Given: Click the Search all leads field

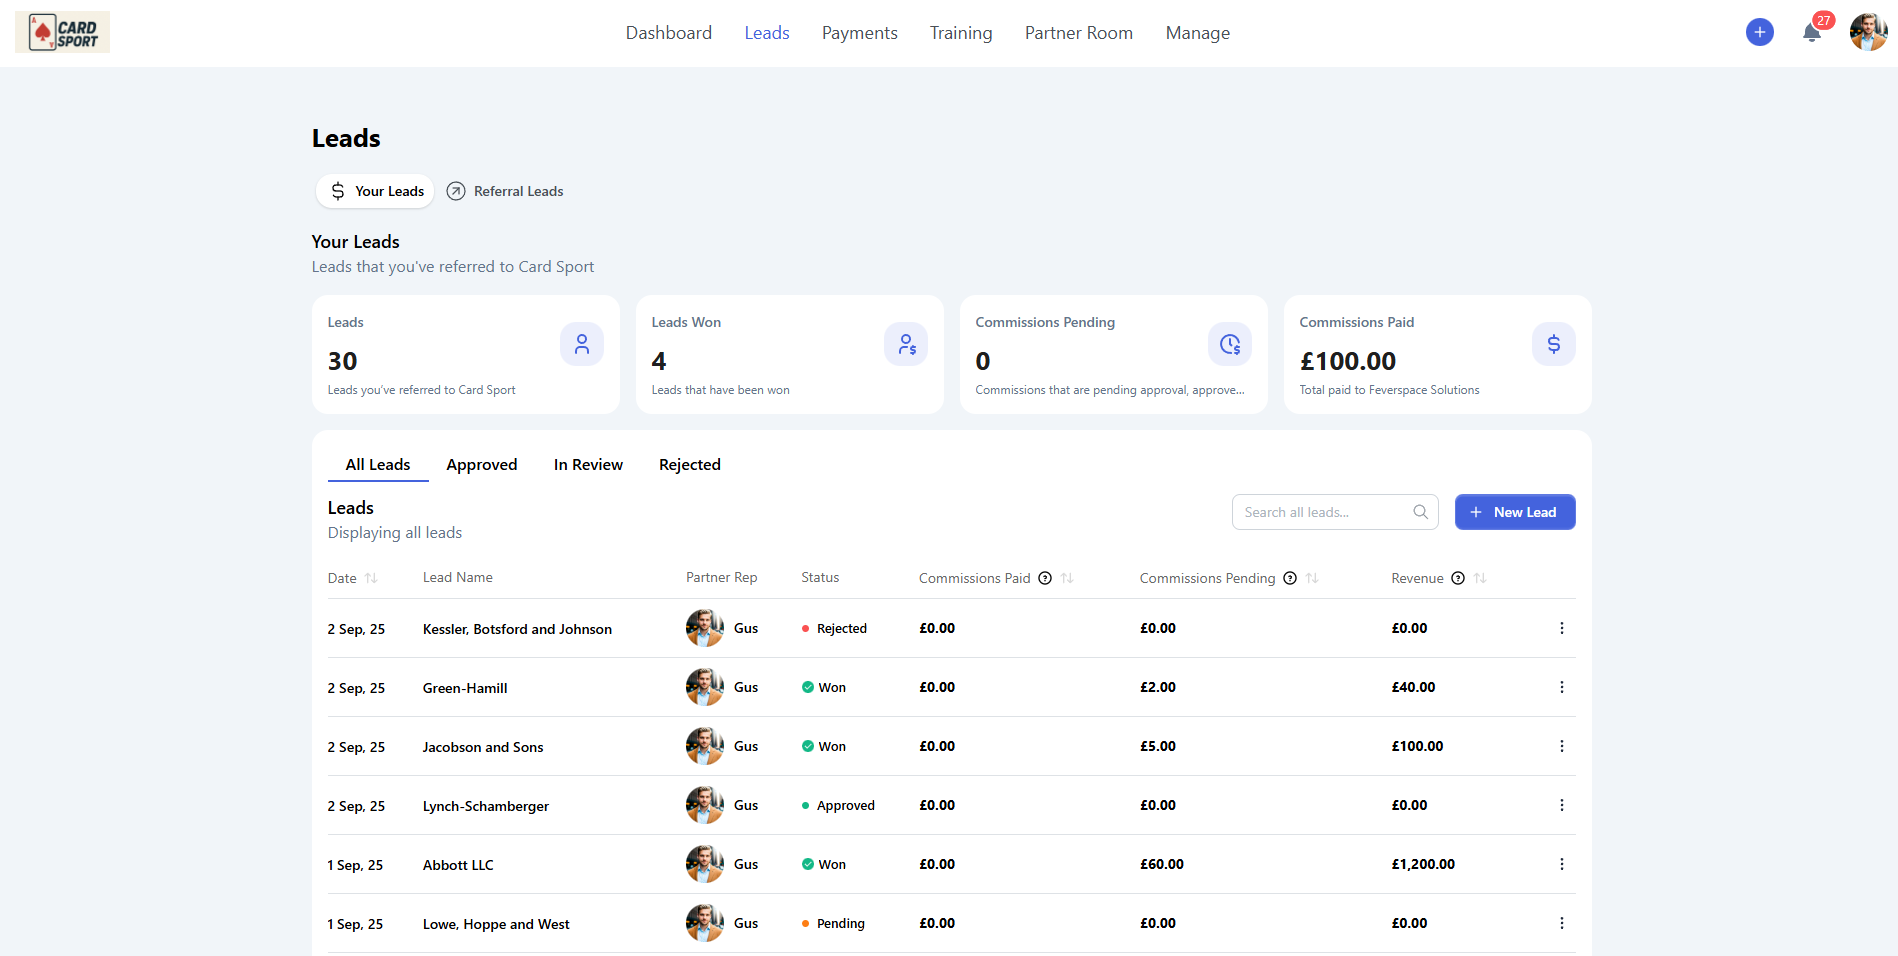Looking at the screenshot, I should point(1322,512).
